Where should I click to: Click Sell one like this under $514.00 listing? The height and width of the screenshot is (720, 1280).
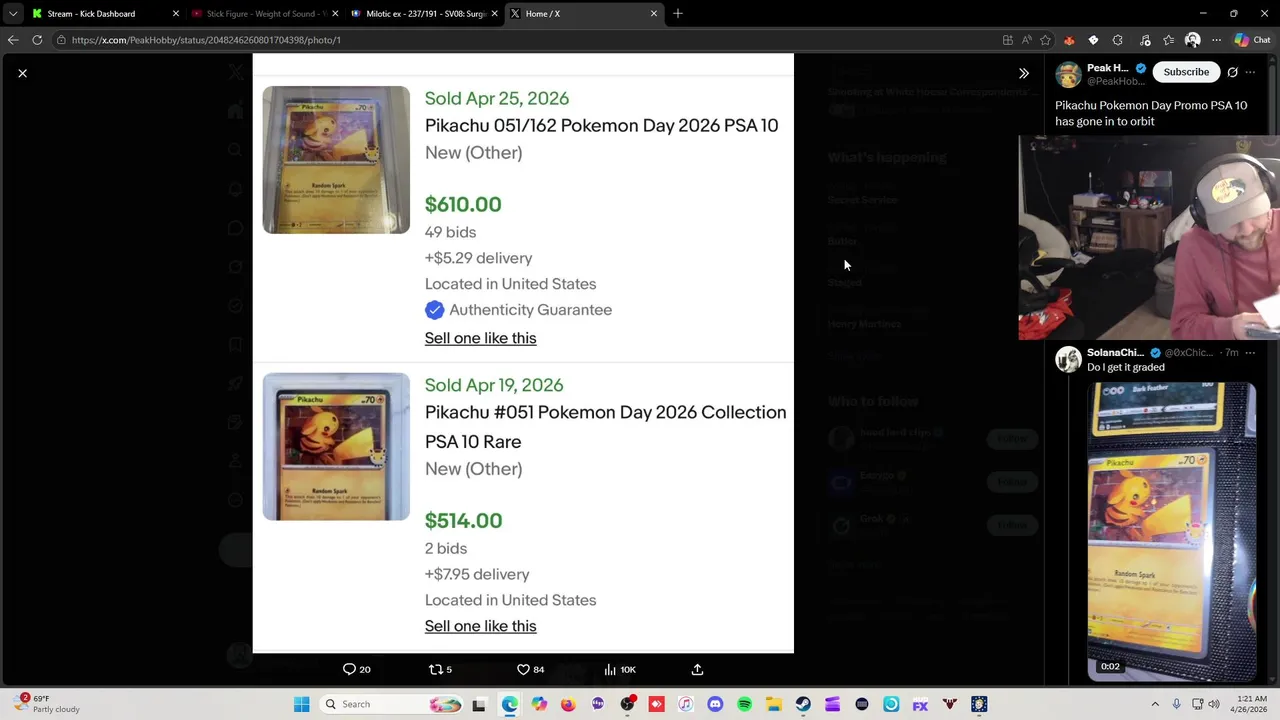pos(480,626)
